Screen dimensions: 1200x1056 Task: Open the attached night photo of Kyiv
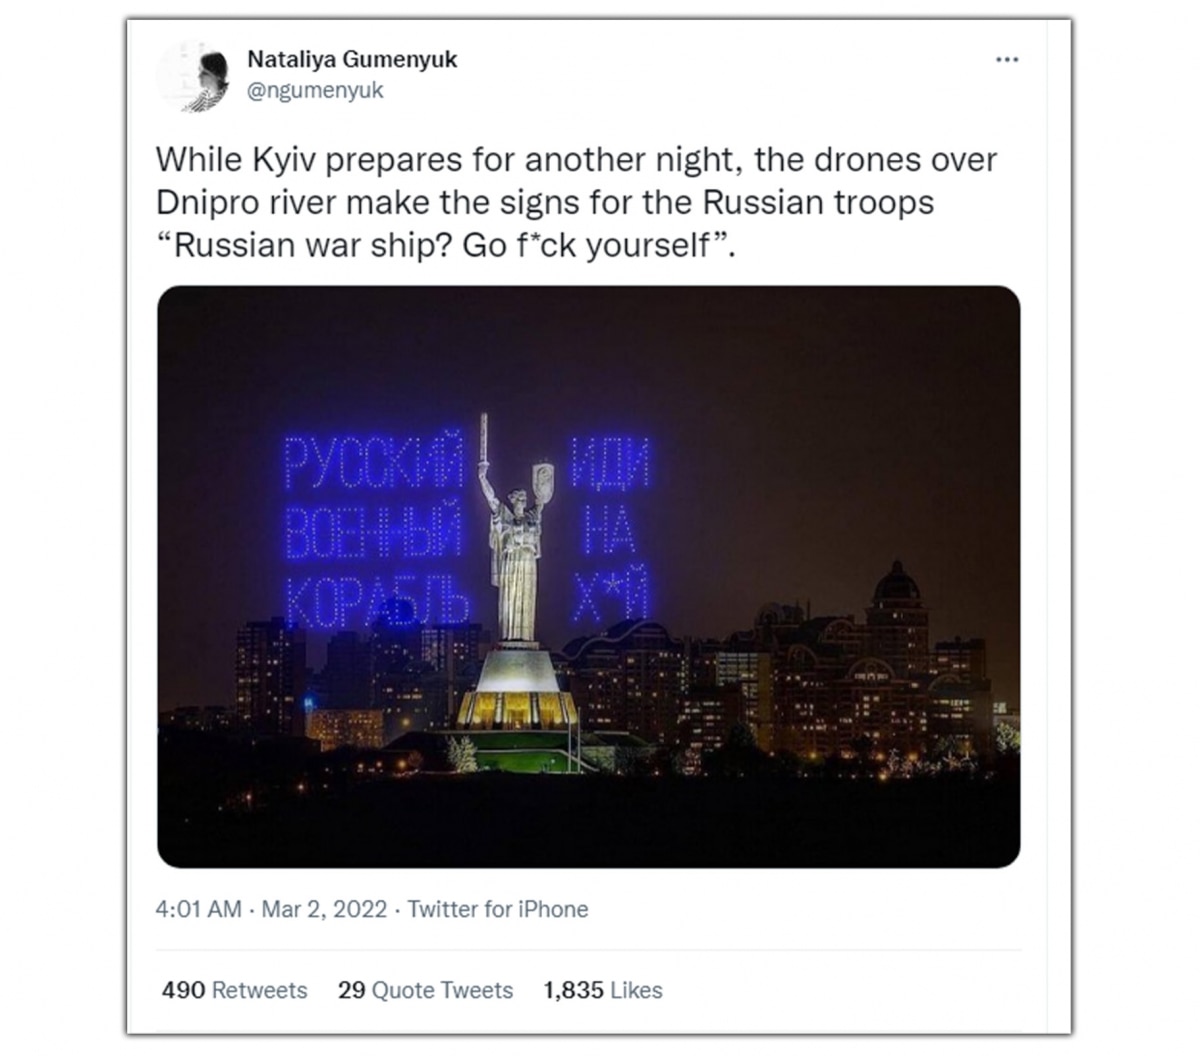point(589,576)
